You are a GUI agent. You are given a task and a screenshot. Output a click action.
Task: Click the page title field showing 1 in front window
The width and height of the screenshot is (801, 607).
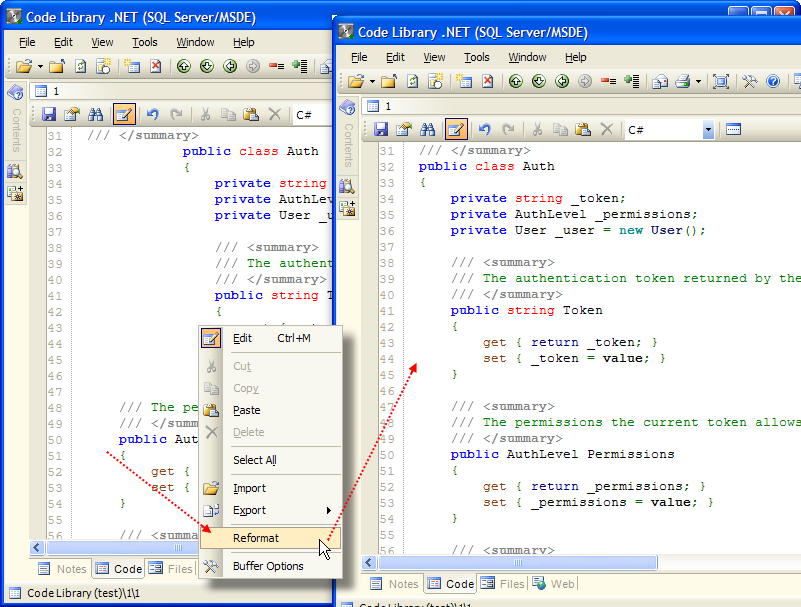coord(580,106)
